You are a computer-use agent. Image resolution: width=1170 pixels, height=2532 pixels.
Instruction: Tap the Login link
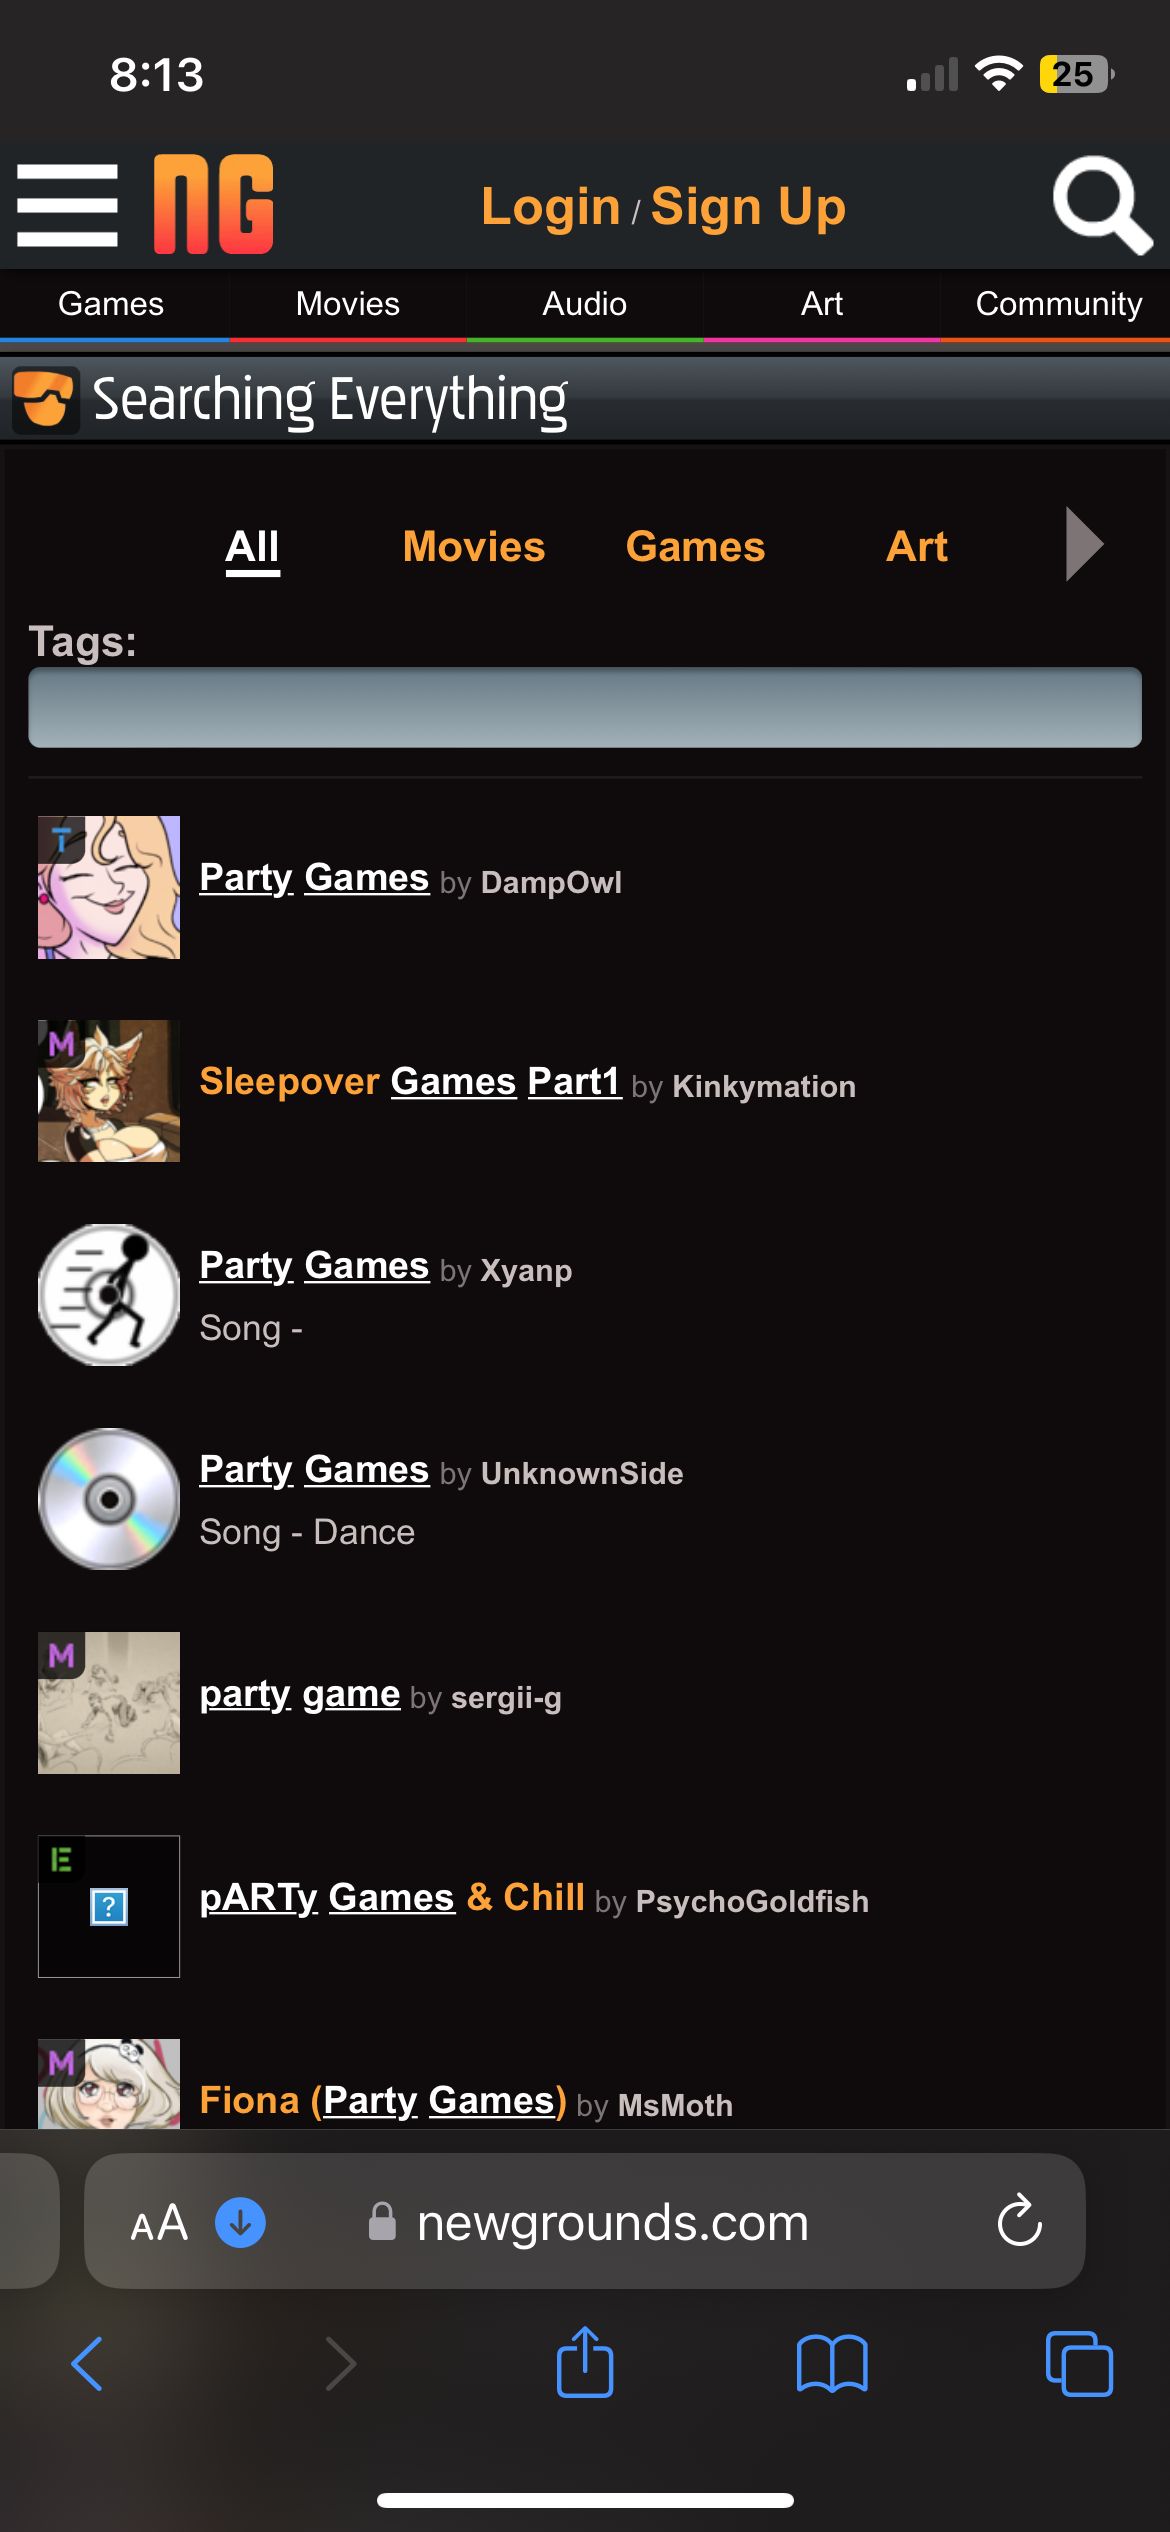tap(551, 207)
